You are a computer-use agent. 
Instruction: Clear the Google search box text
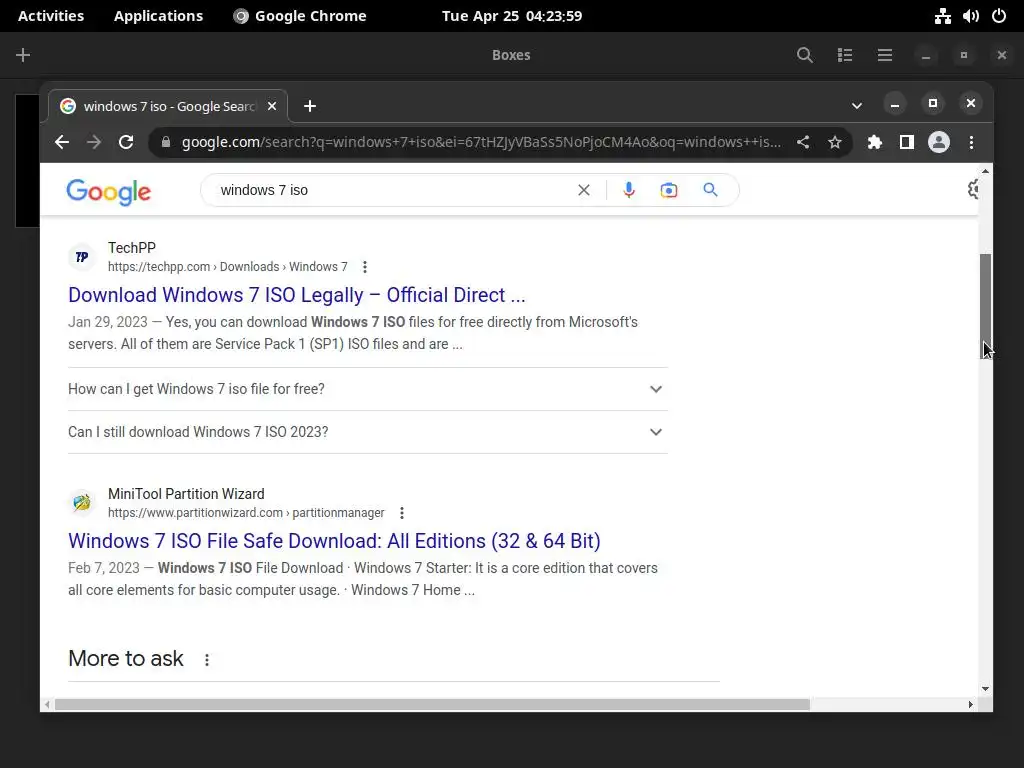pos(584,190)
